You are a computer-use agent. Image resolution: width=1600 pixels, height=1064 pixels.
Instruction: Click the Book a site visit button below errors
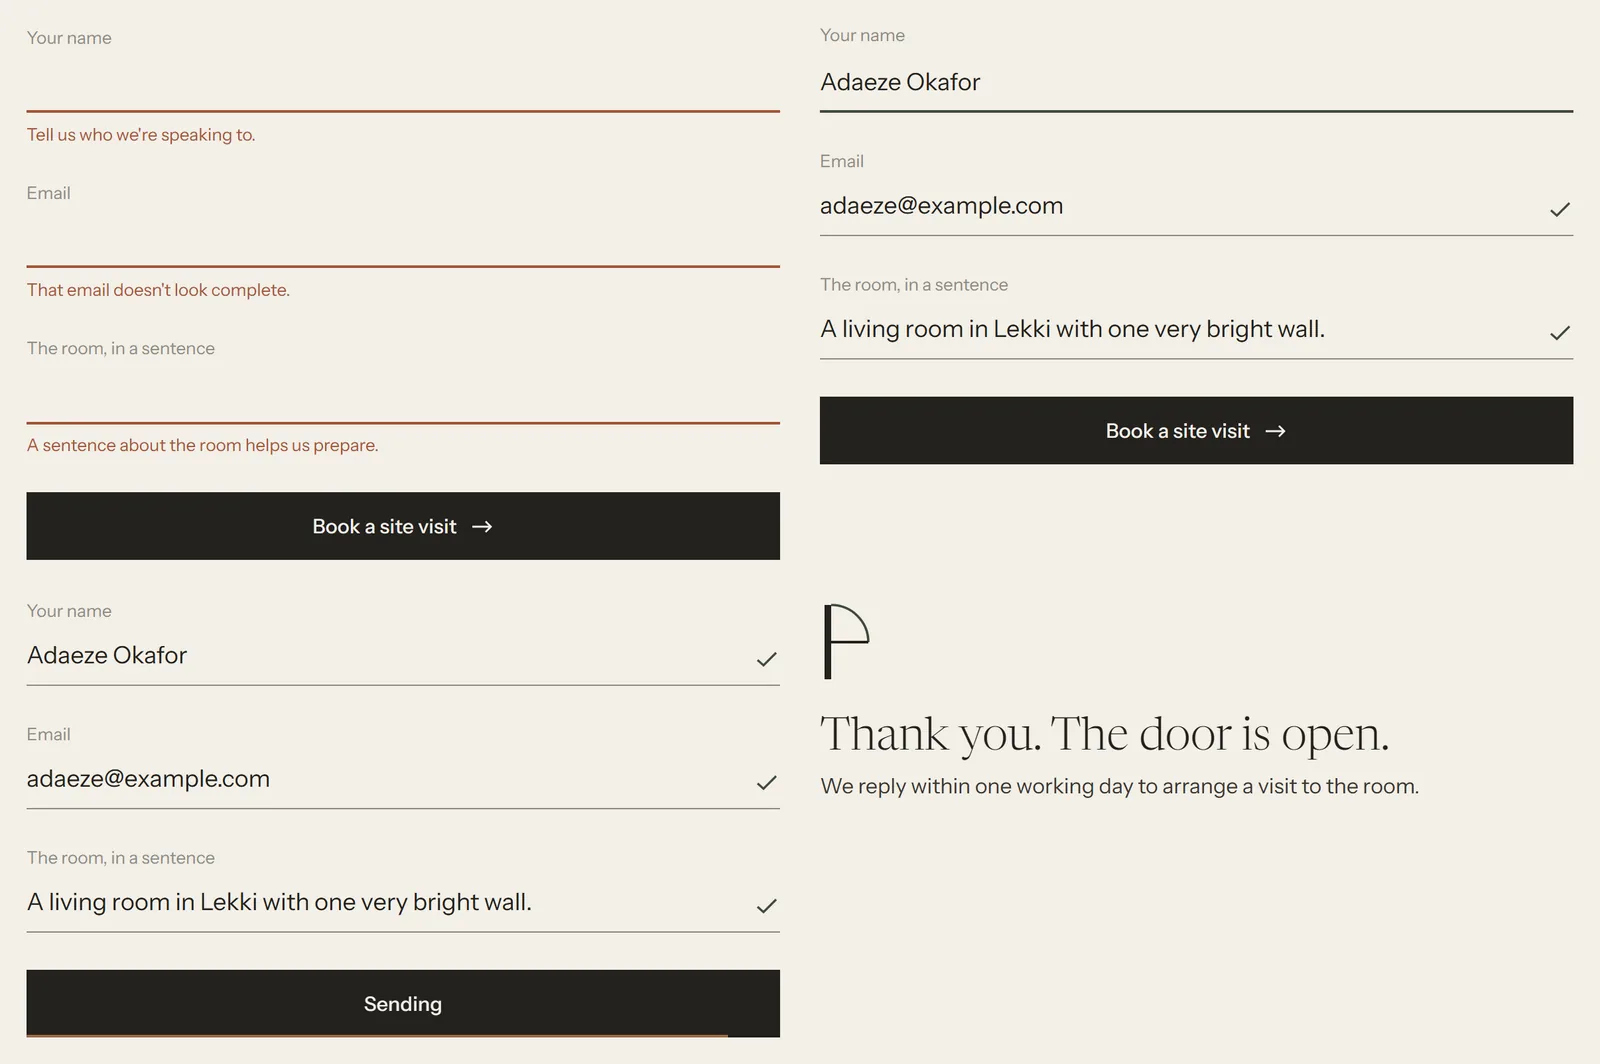tap(403, 526)
